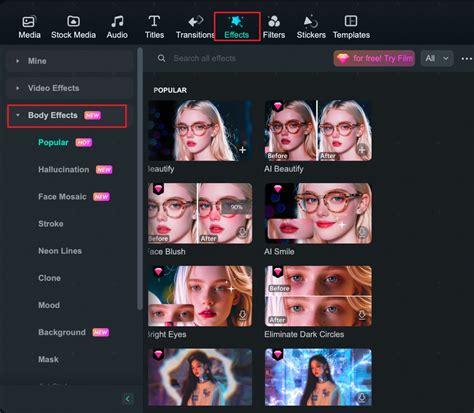Select the Beautify effect thumbnail
474x413 pixels.
pyautogui.click(x=200, y=131)
